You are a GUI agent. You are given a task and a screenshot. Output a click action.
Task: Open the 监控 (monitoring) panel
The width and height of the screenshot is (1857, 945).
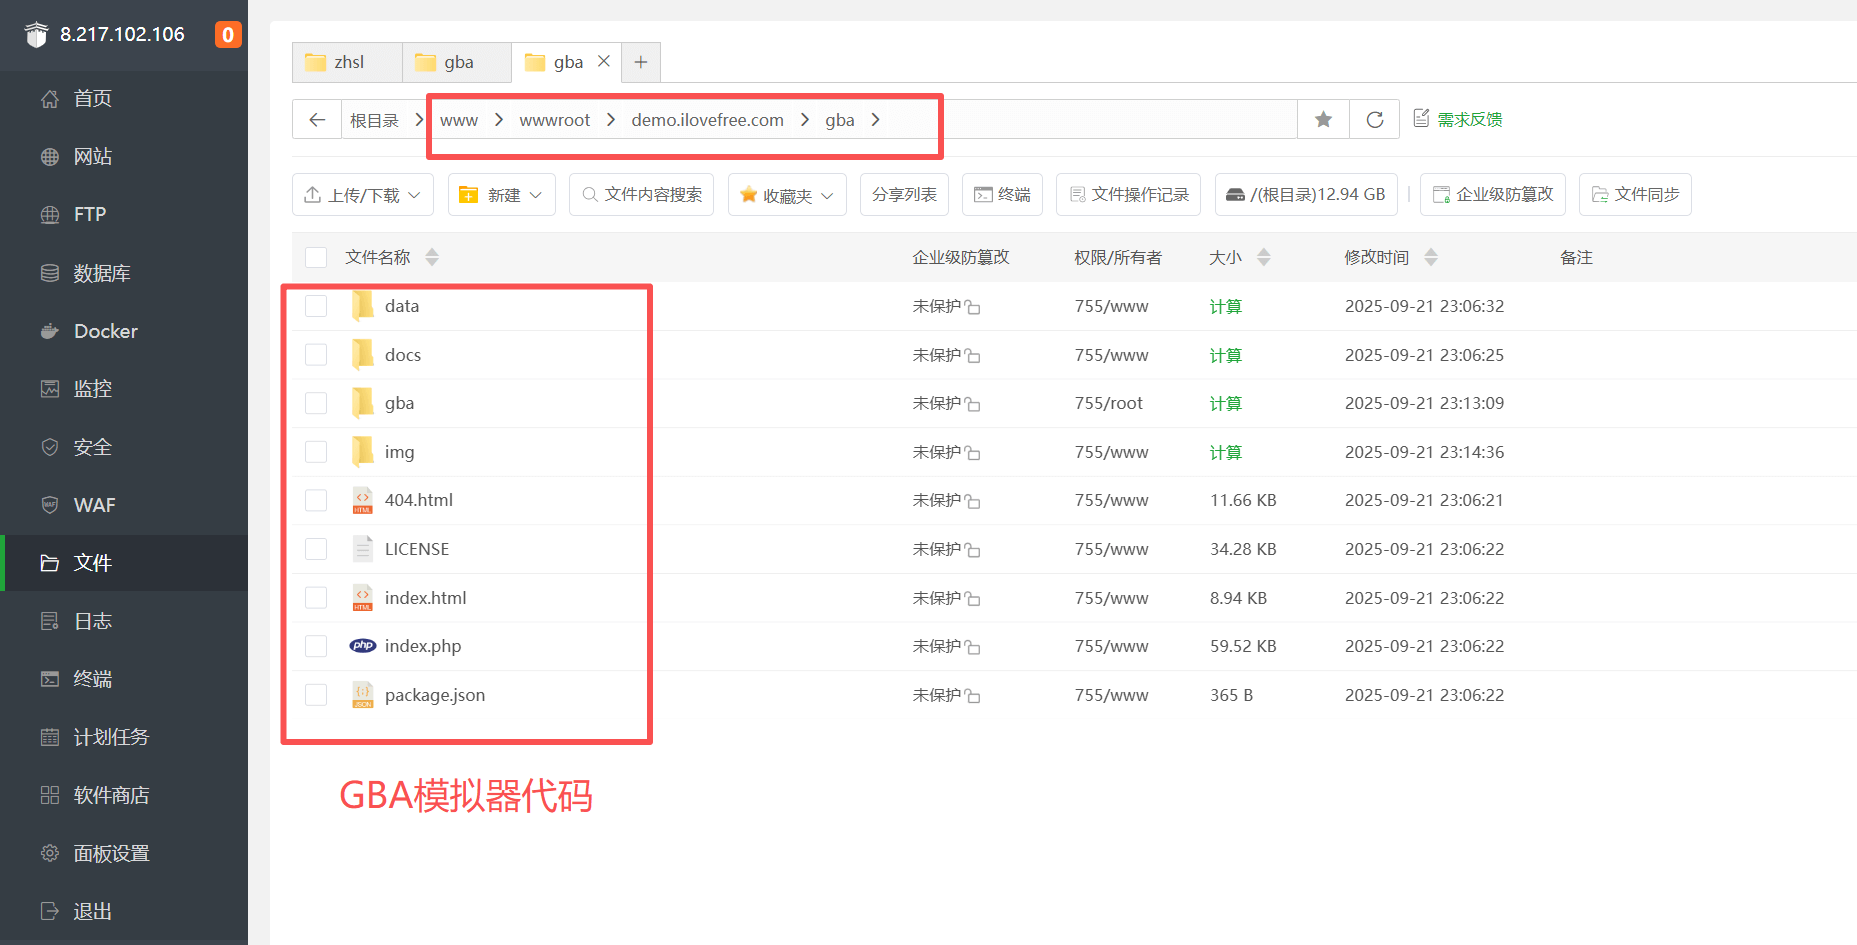point(92,389)
